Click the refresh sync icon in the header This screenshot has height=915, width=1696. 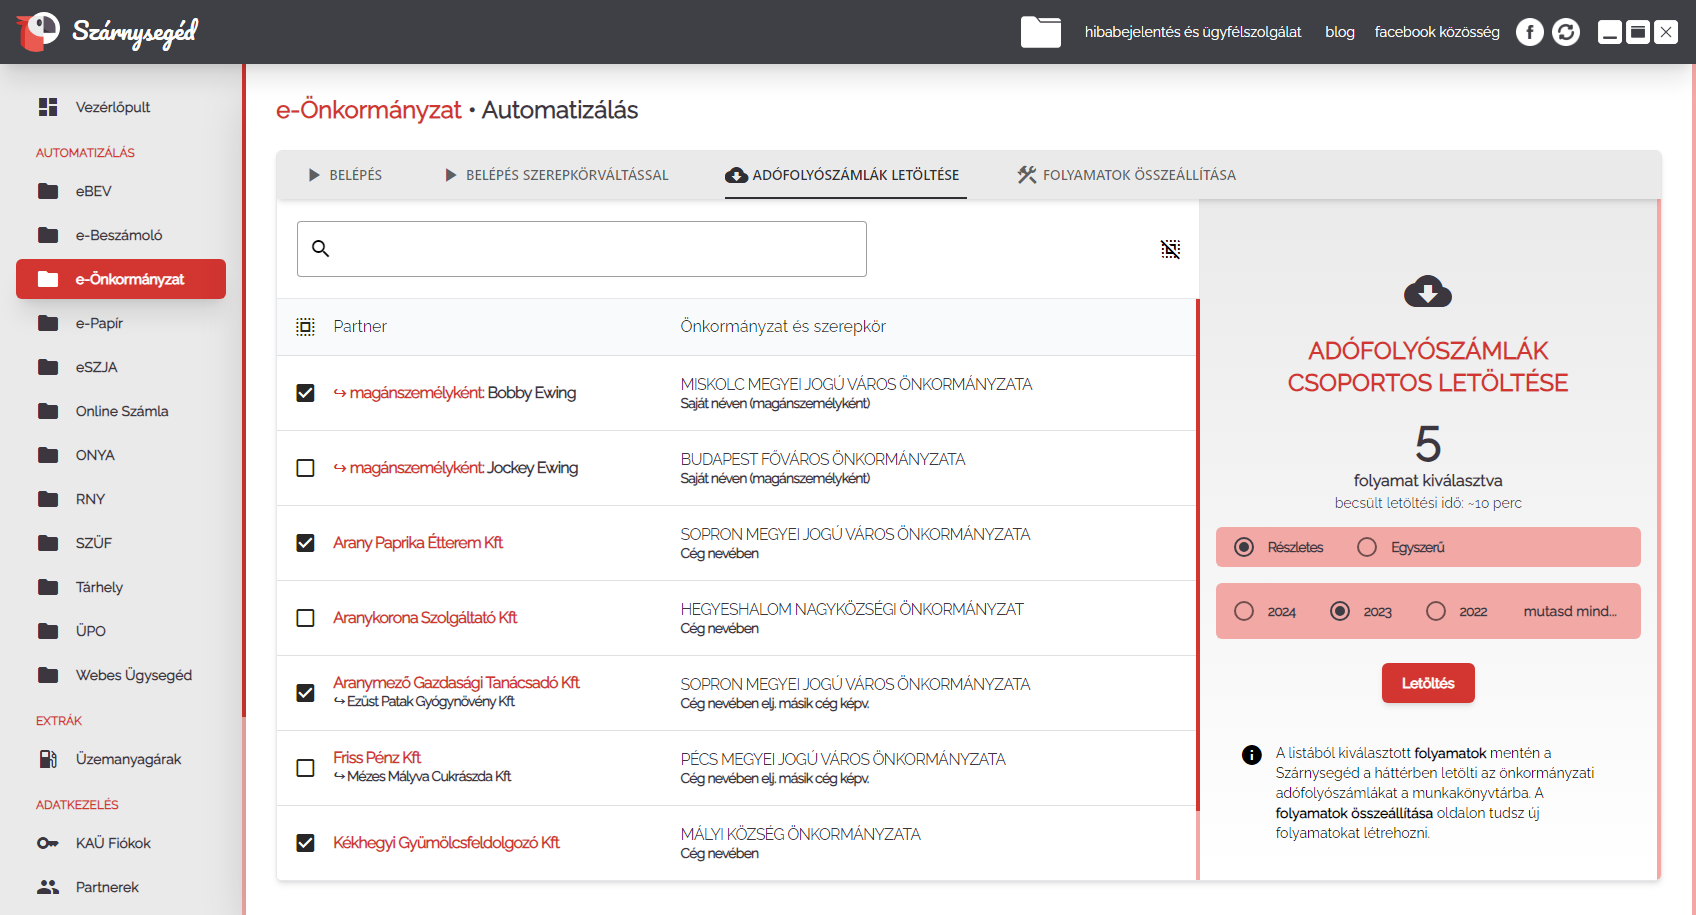click(x=1566, y=32)
